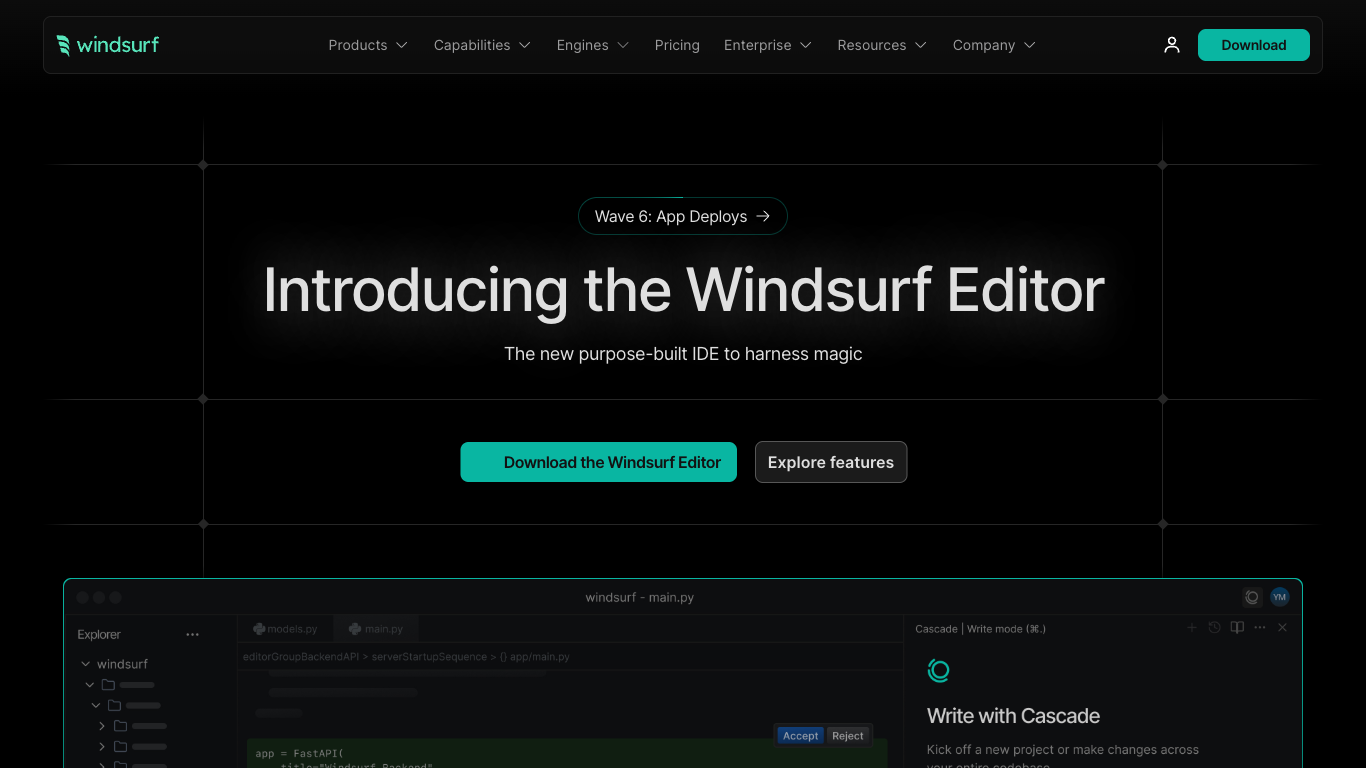The image size is (1366, 768).
Task: Expand the Company menu
Action: 994,45
